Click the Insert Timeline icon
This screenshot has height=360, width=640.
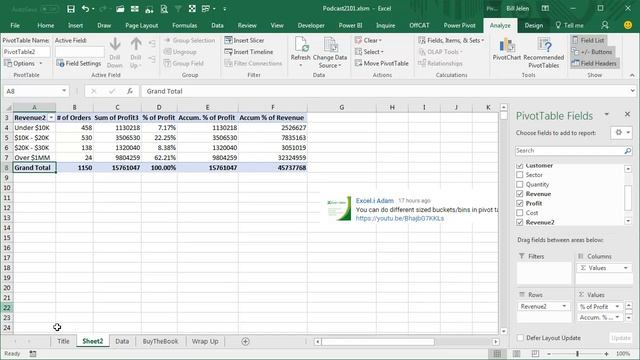click(228, 52)
